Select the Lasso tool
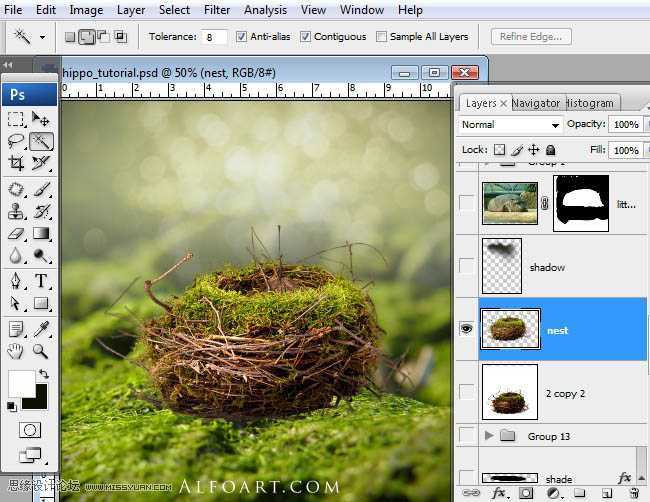 pos(16,141)
